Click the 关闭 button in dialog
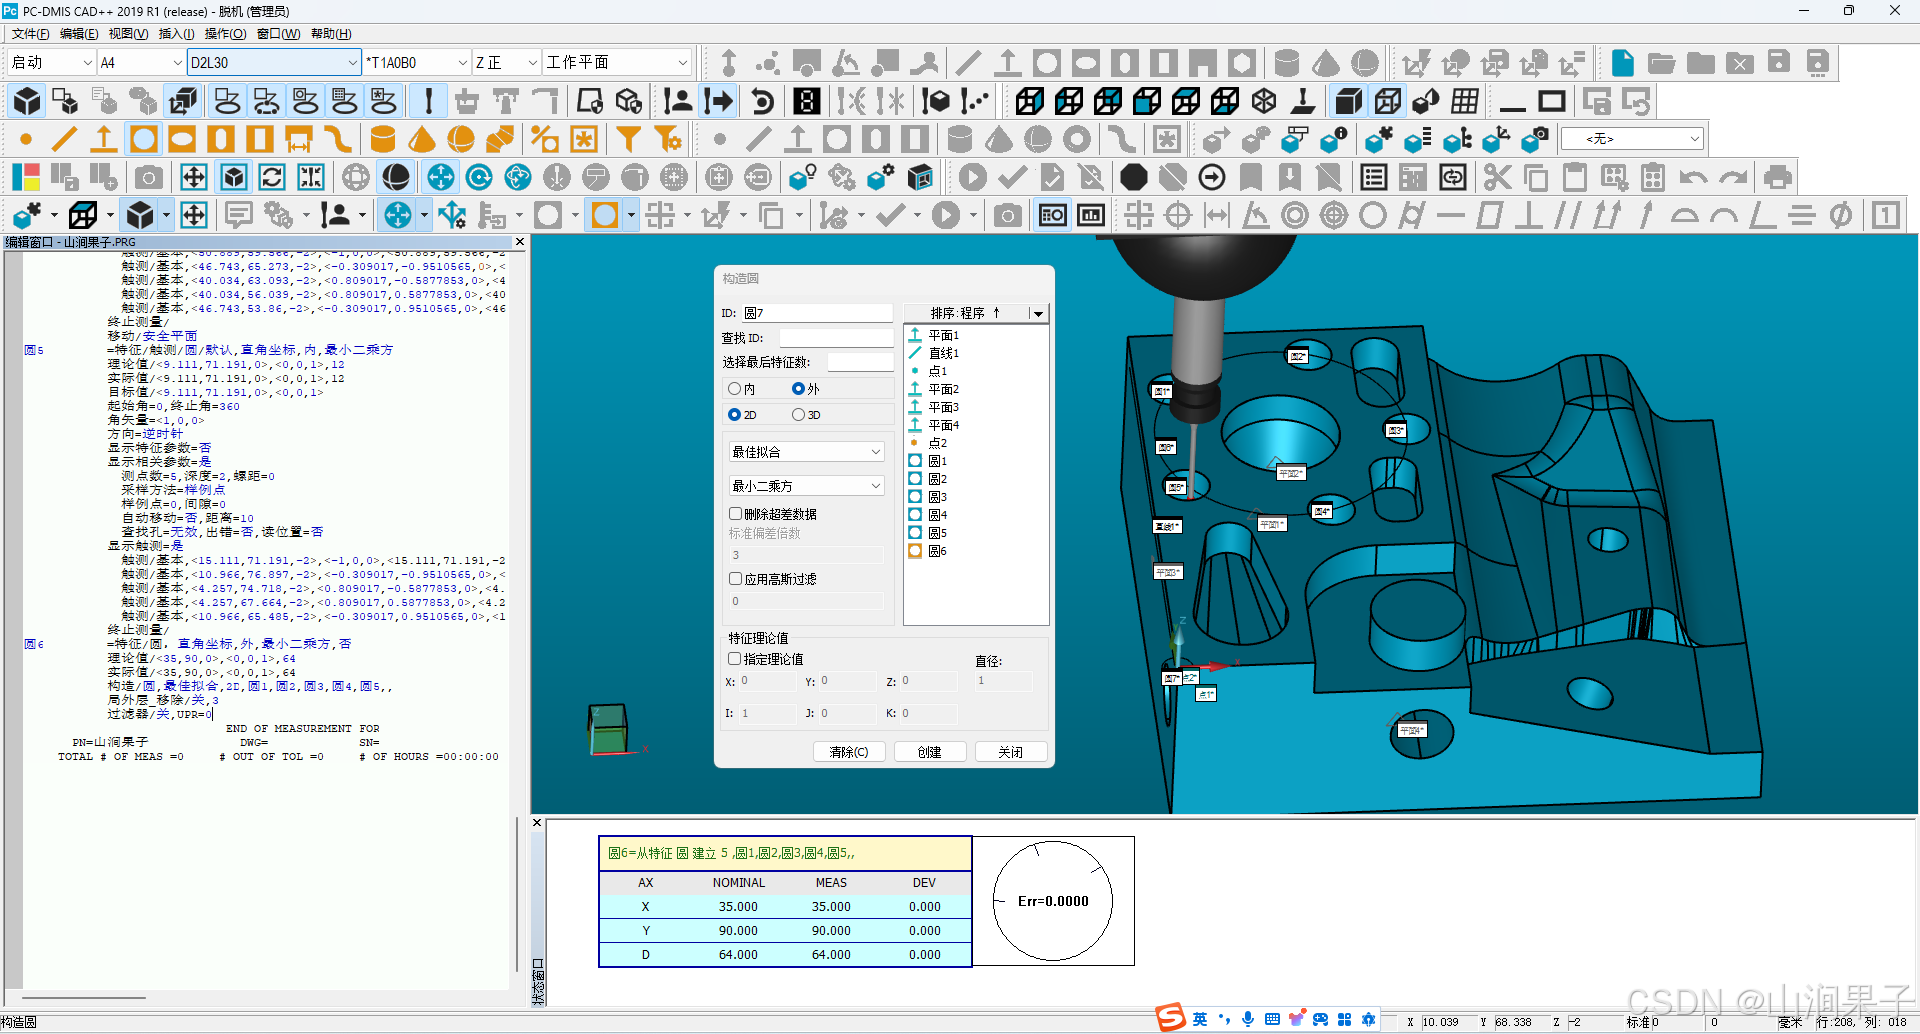The image size is (1920, 1034). pos(1011,752)
